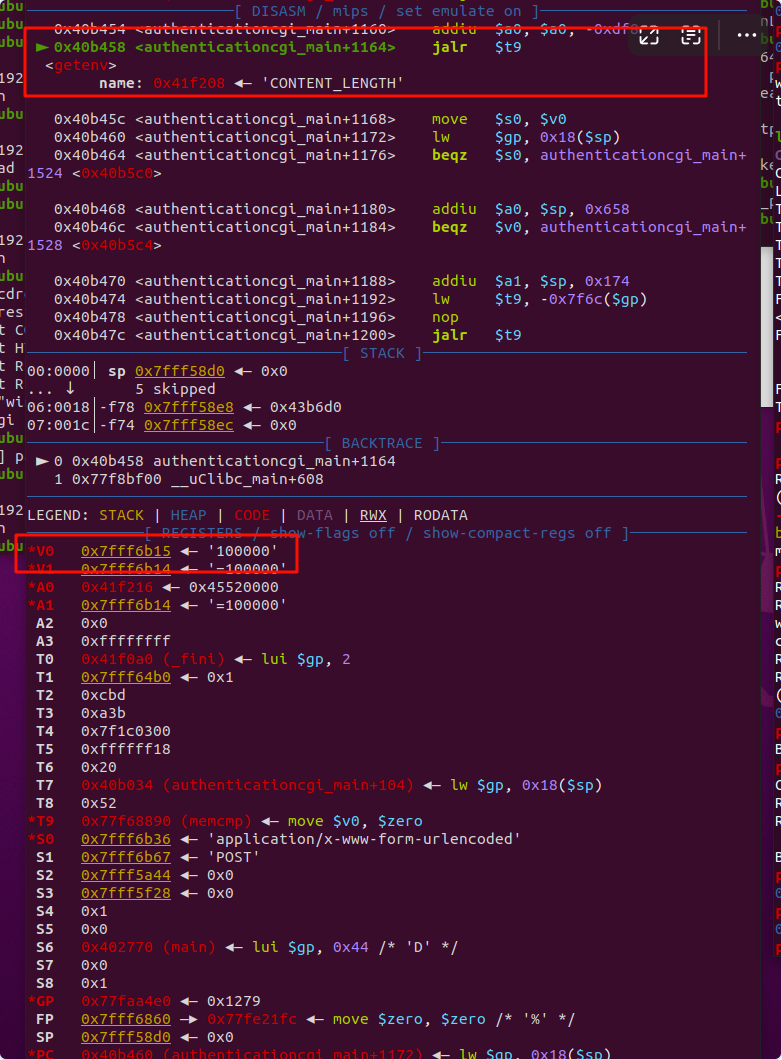The width and height of the screenshot is (782, 1060).
Task: Click the CODE legend label
Action: click(251, 515)
